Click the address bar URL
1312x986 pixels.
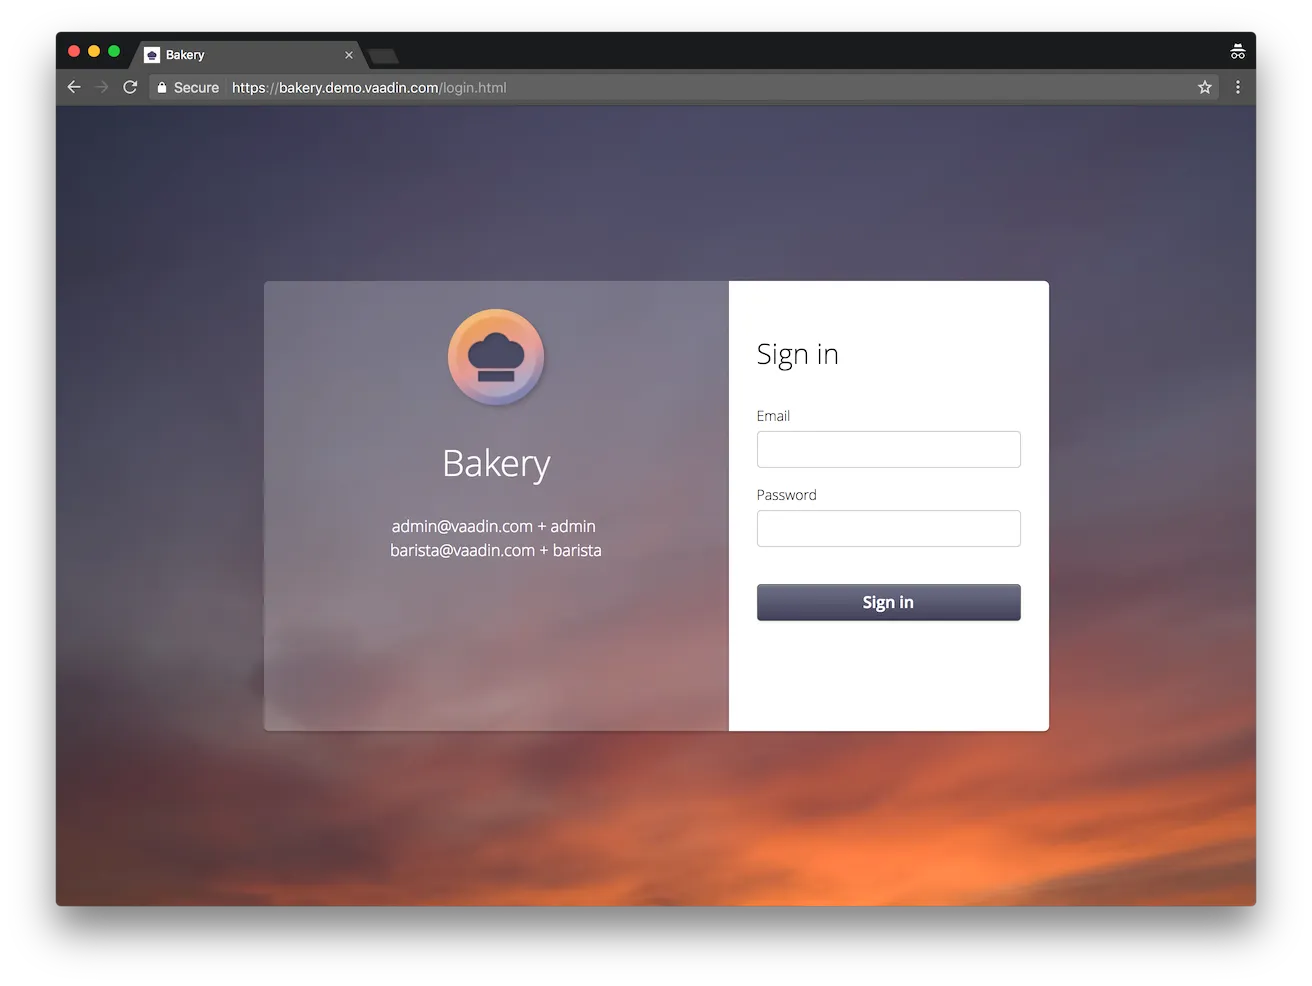[369, 88]
